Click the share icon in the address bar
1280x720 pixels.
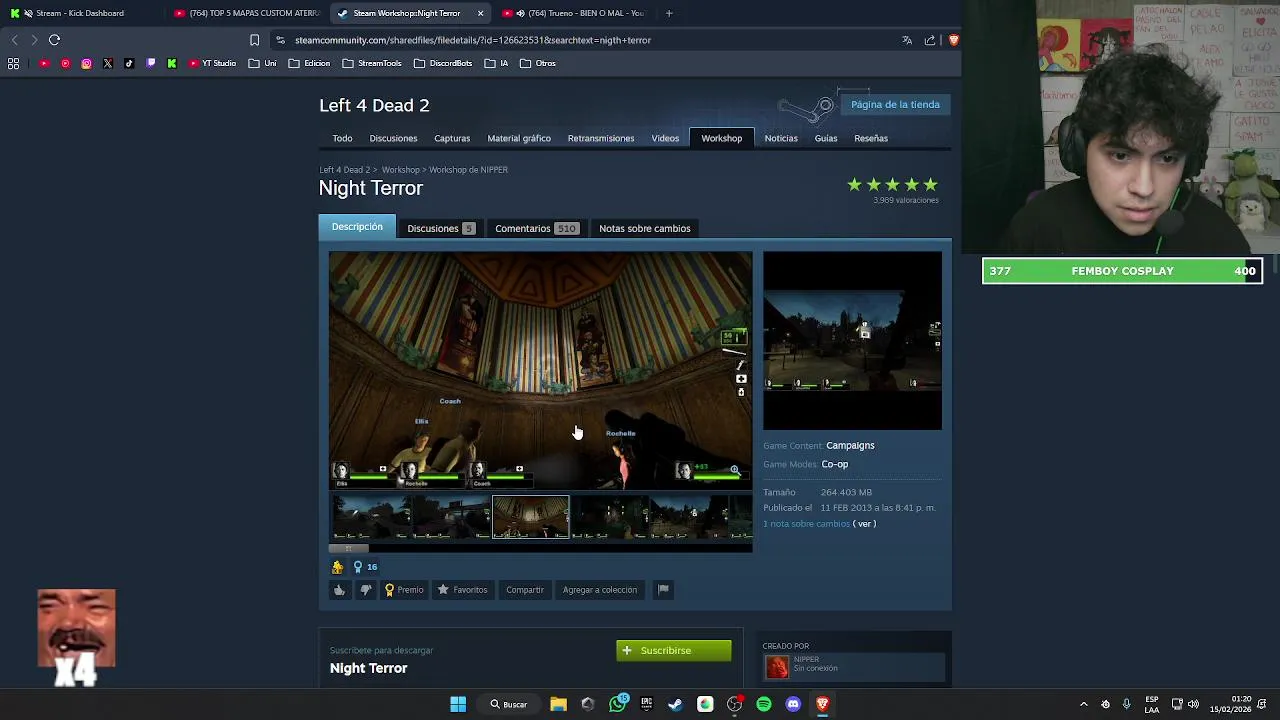[930, 40]
